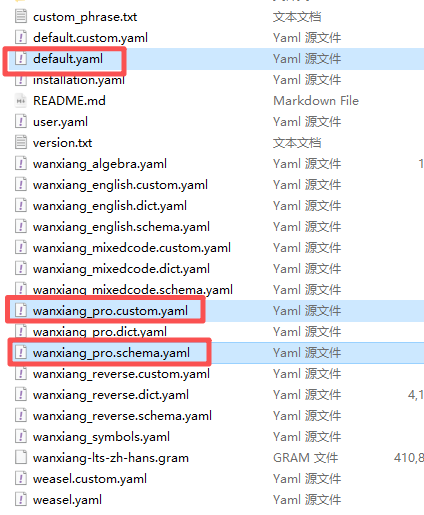
Task: Select the file name wanxiang_pro.custom.yaml
Action: pos(110,311)
